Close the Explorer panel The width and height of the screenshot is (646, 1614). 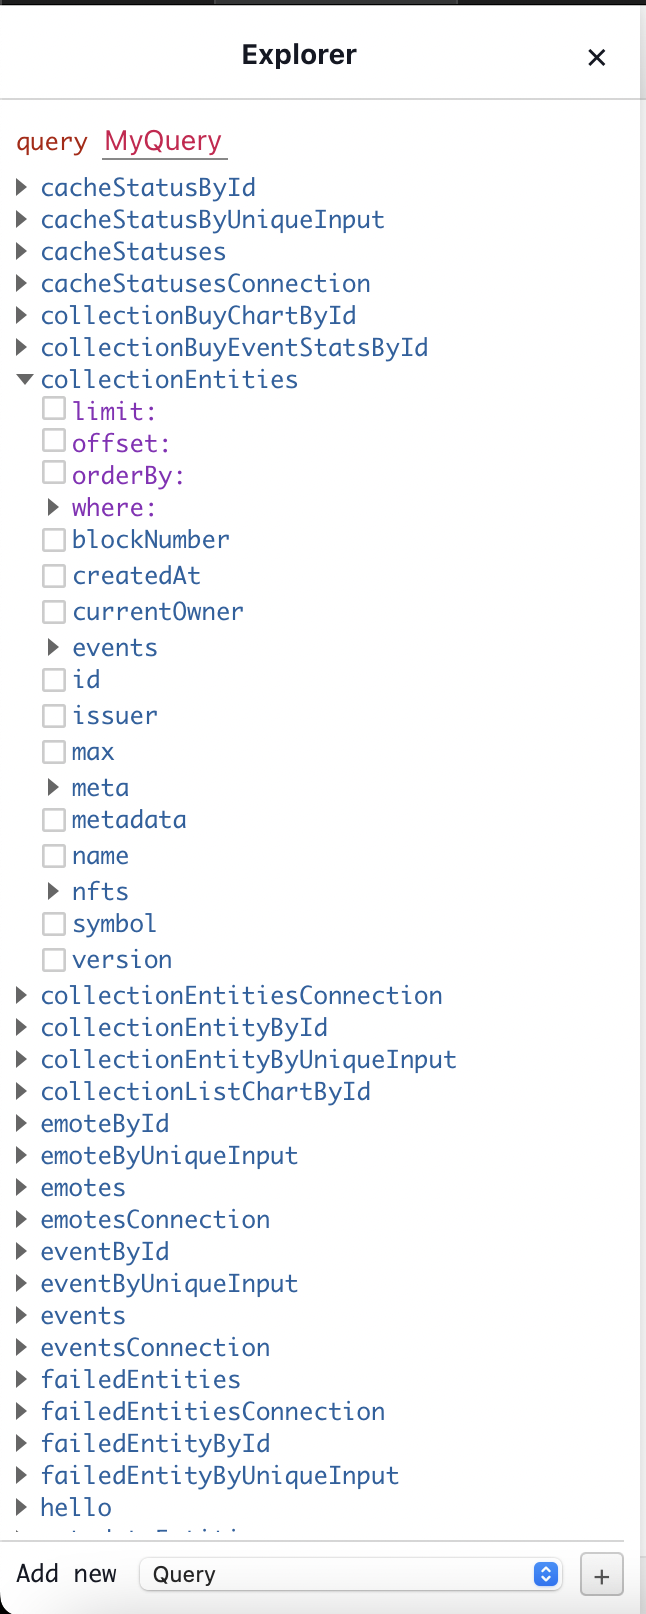click(x=597, y=58)
